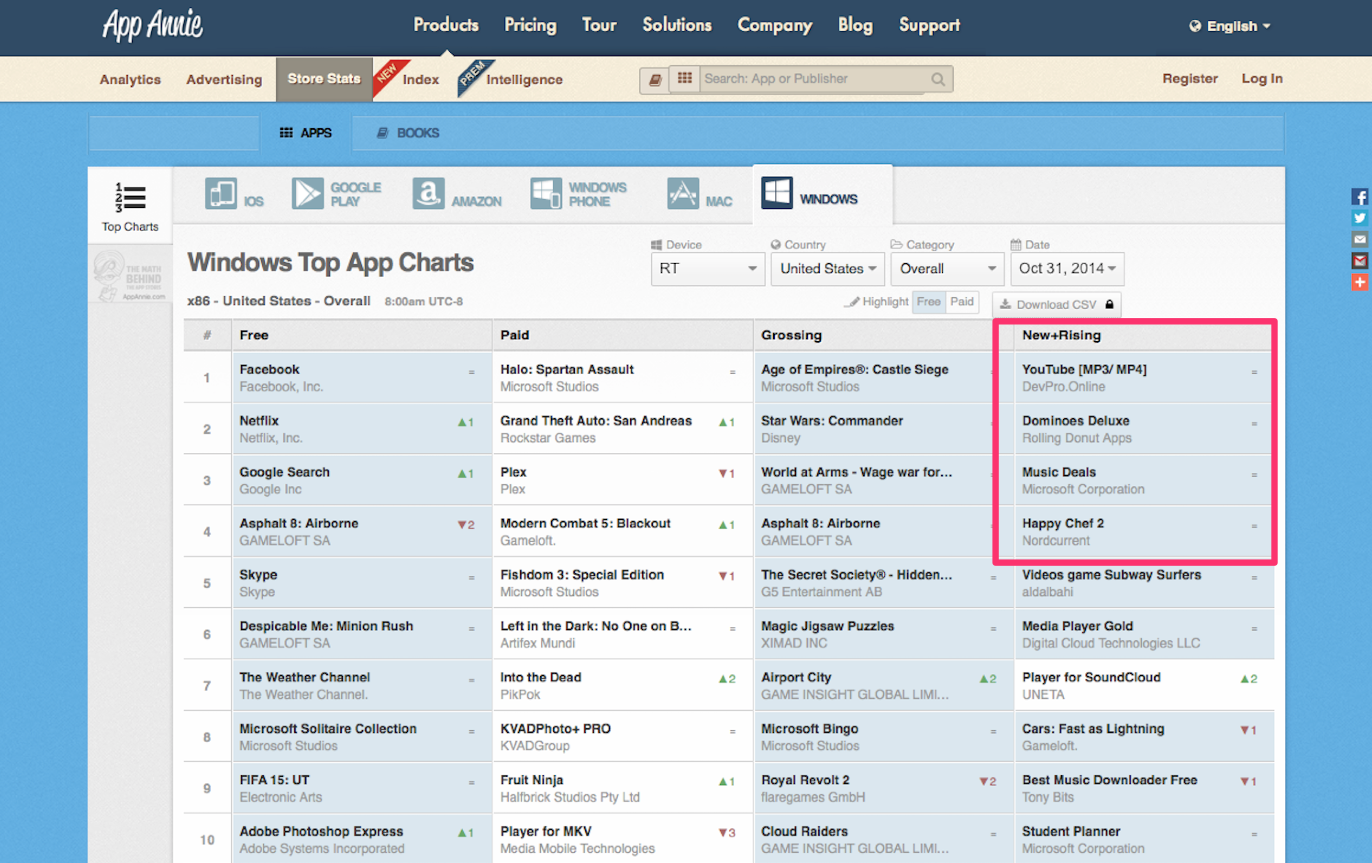The height and width of the screenshot is (863, 1372).
Task: Open the Index nav link
Action: point(421,80)
